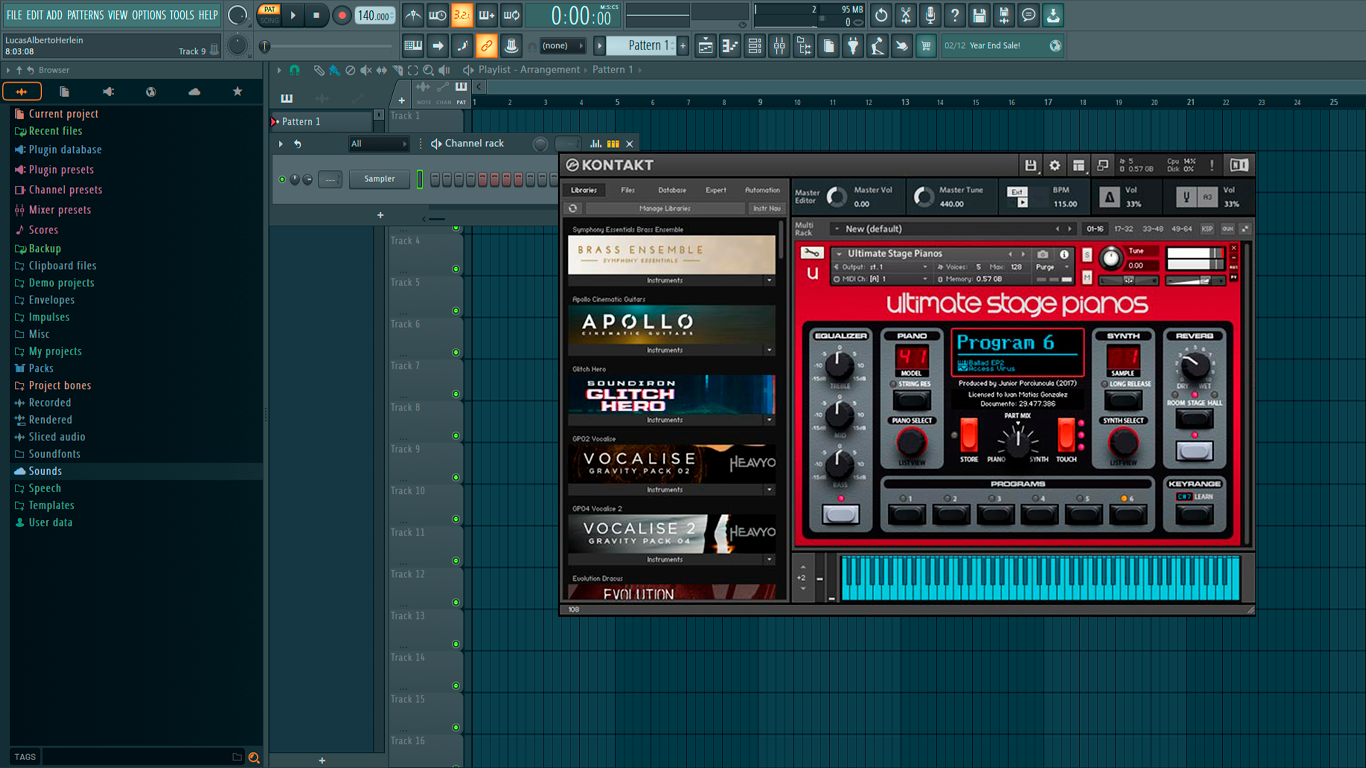This screenshot has width=1366, height=768.
Task: Click the Instr Nav button
Action: pyautogui.click(x=766, y=208)
